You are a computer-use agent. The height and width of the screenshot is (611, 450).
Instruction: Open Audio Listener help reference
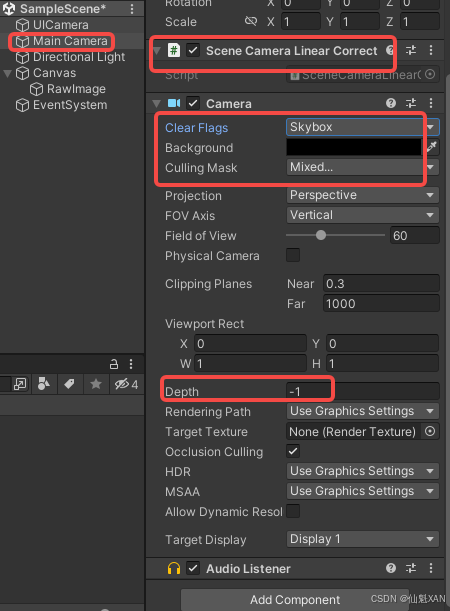(391, 568)
